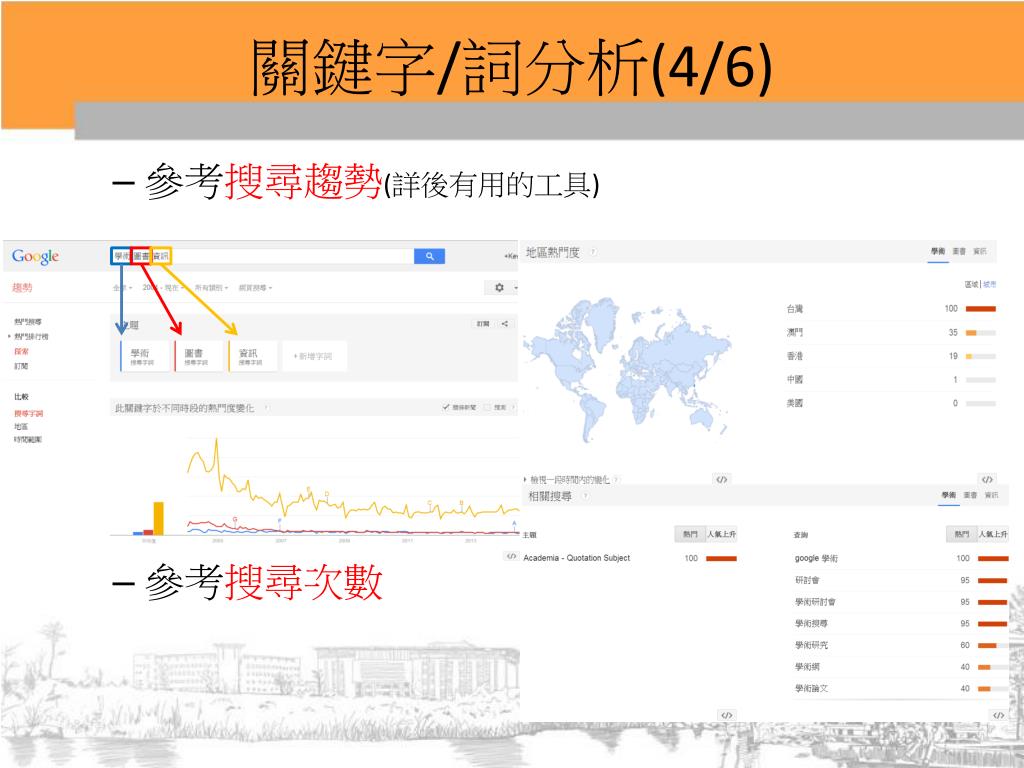Select 時間範圍 comparison in sidebar
The height and width of the screenshot is (768, 1024).
tap(28, 440)
